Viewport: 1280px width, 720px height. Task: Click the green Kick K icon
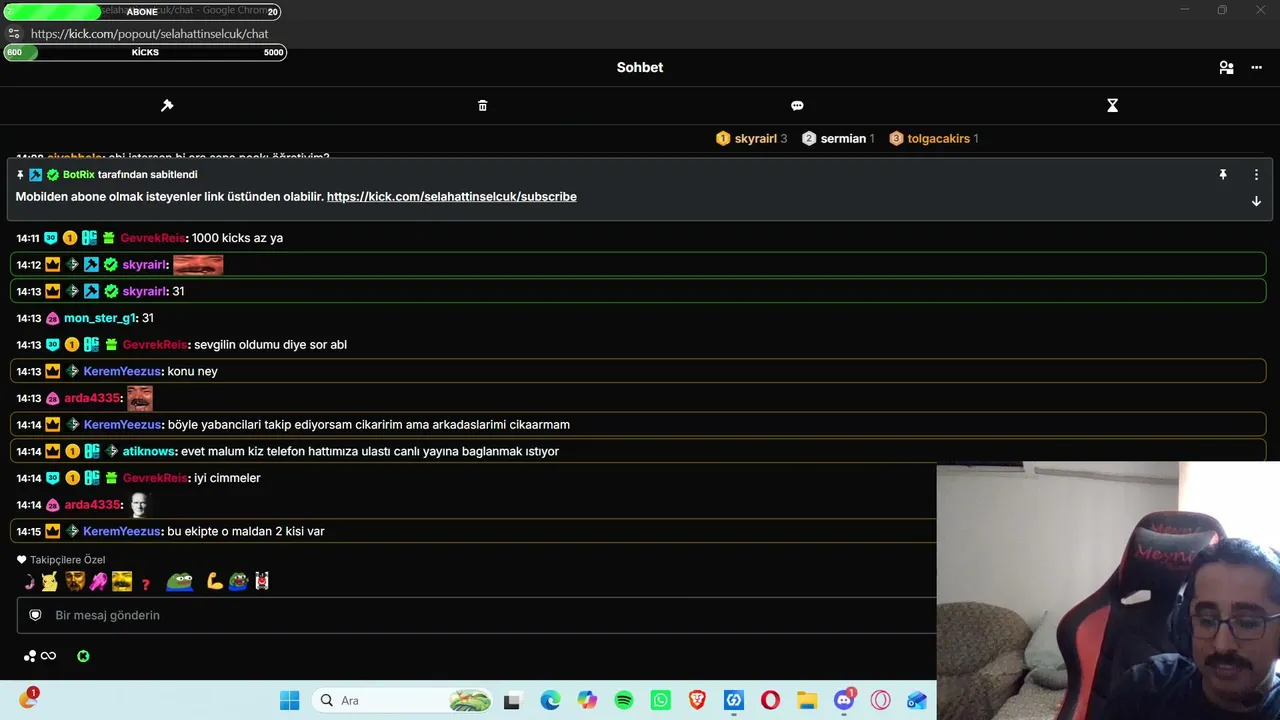point(83,656)
